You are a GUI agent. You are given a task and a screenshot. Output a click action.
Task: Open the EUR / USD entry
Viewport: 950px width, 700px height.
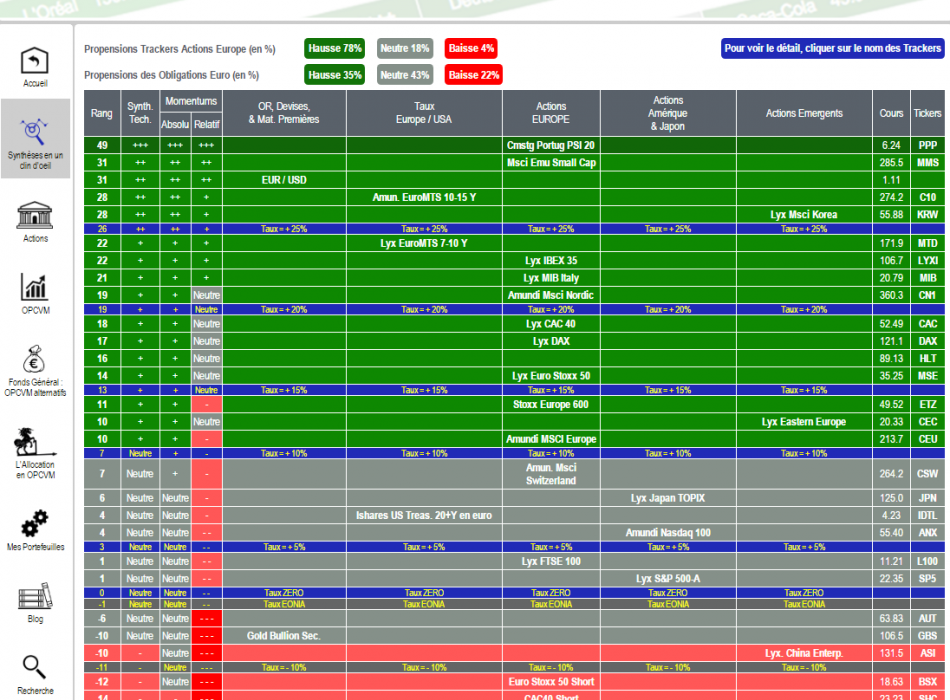(x=284, y=180)
